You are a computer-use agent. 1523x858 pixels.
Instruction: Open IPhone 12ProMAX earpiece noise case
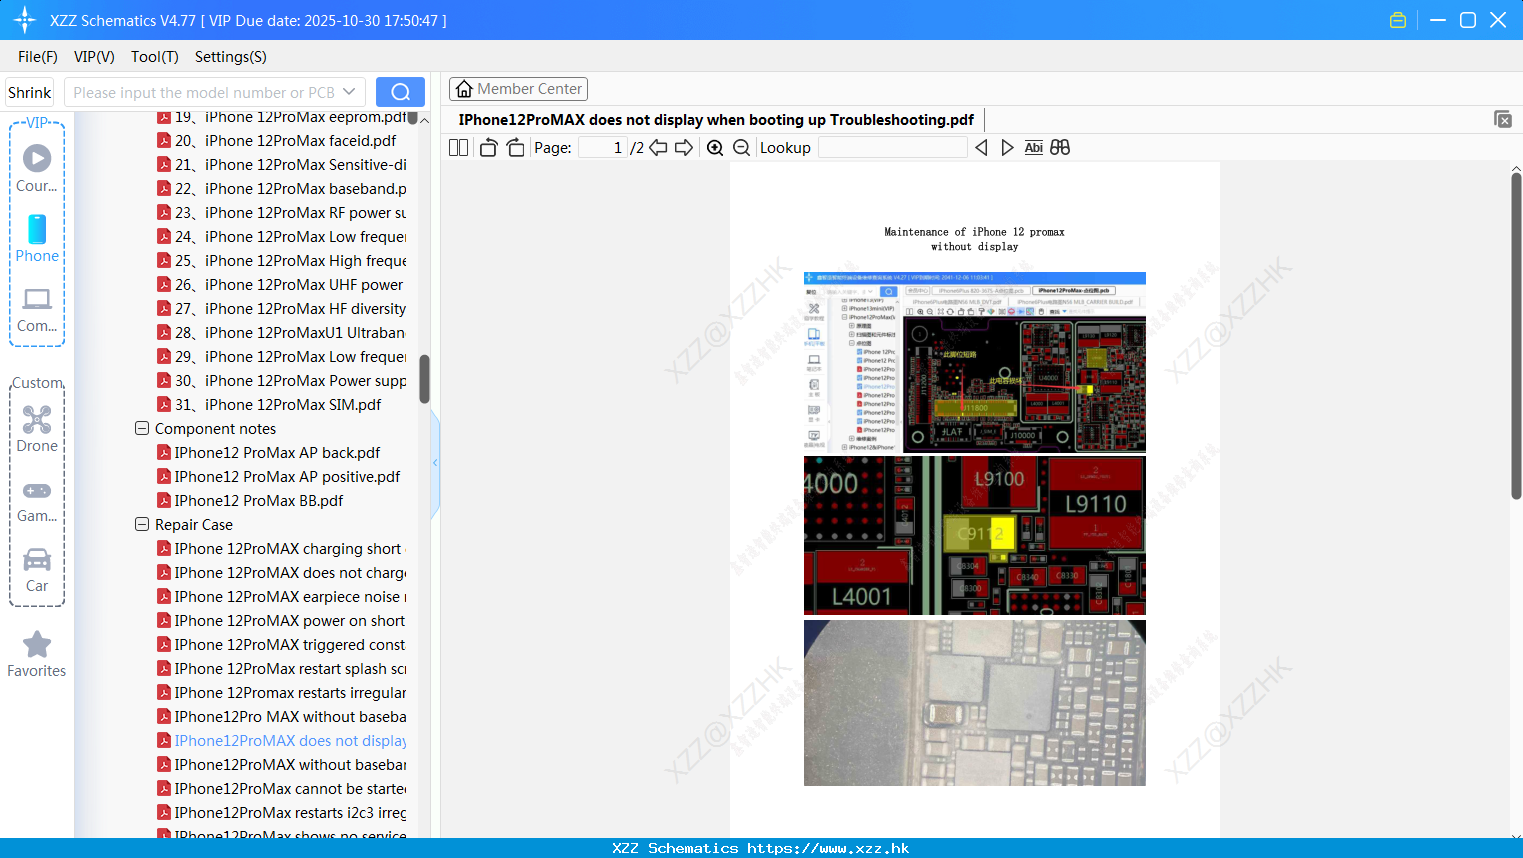(x=282, y=597)
